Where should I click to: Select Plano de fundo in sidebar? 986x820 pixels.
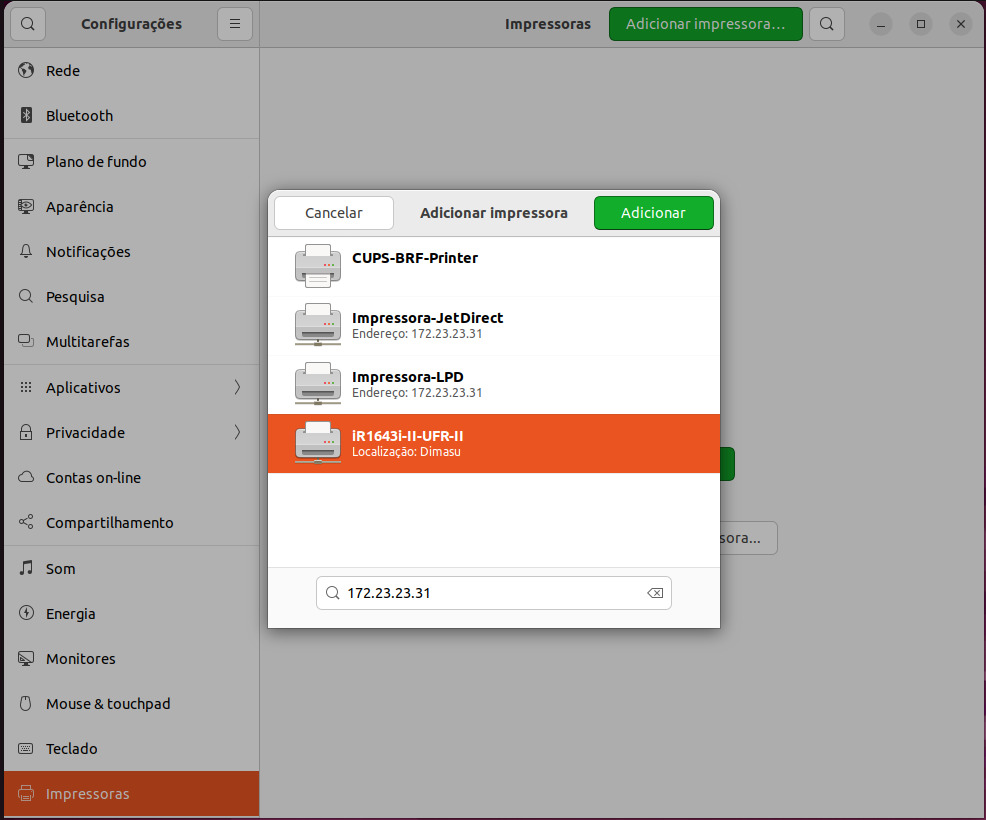[x=96, y=162]
